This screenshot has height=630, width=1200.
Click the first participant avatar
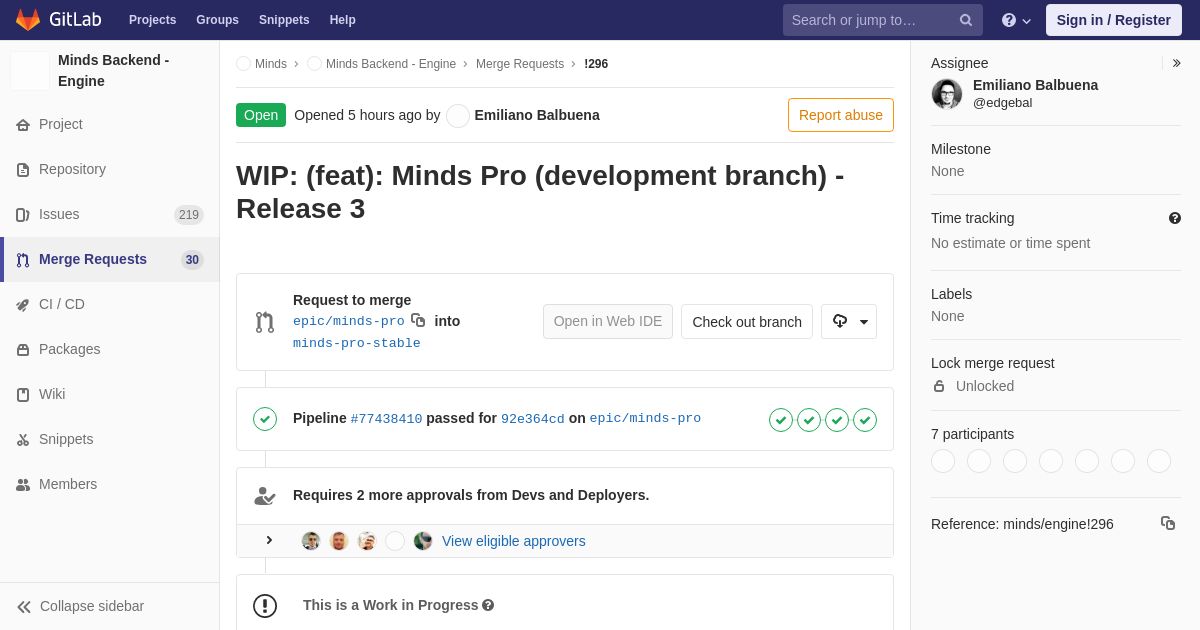[x=943, y=461]
